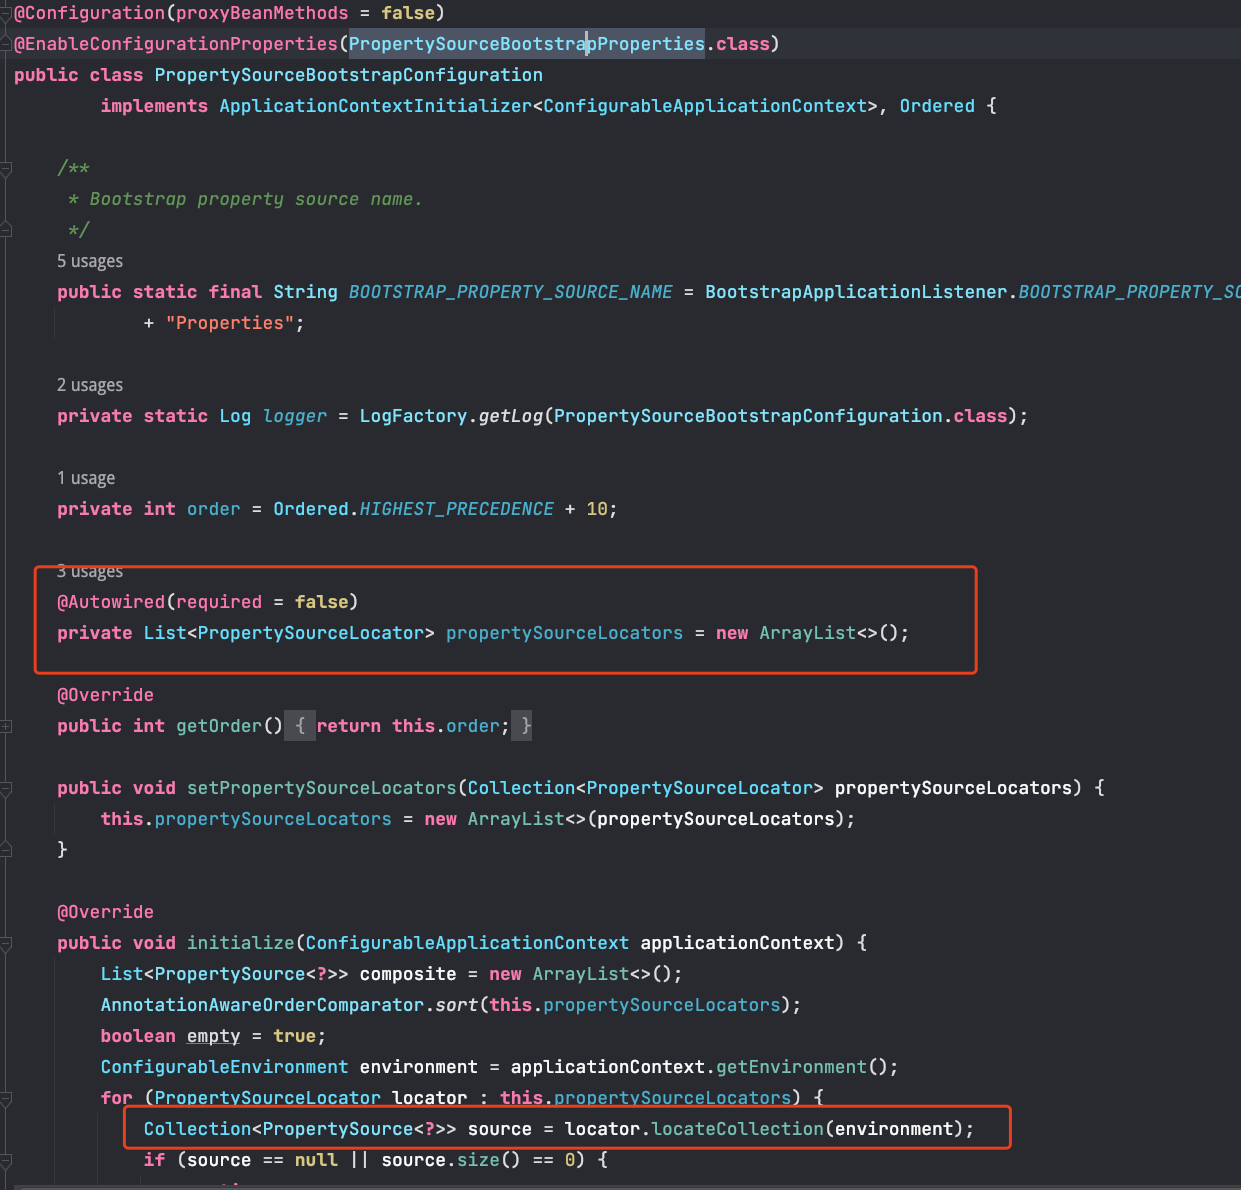Click the @Override above initialize method

pyautogui.click(x=105, y=912)
